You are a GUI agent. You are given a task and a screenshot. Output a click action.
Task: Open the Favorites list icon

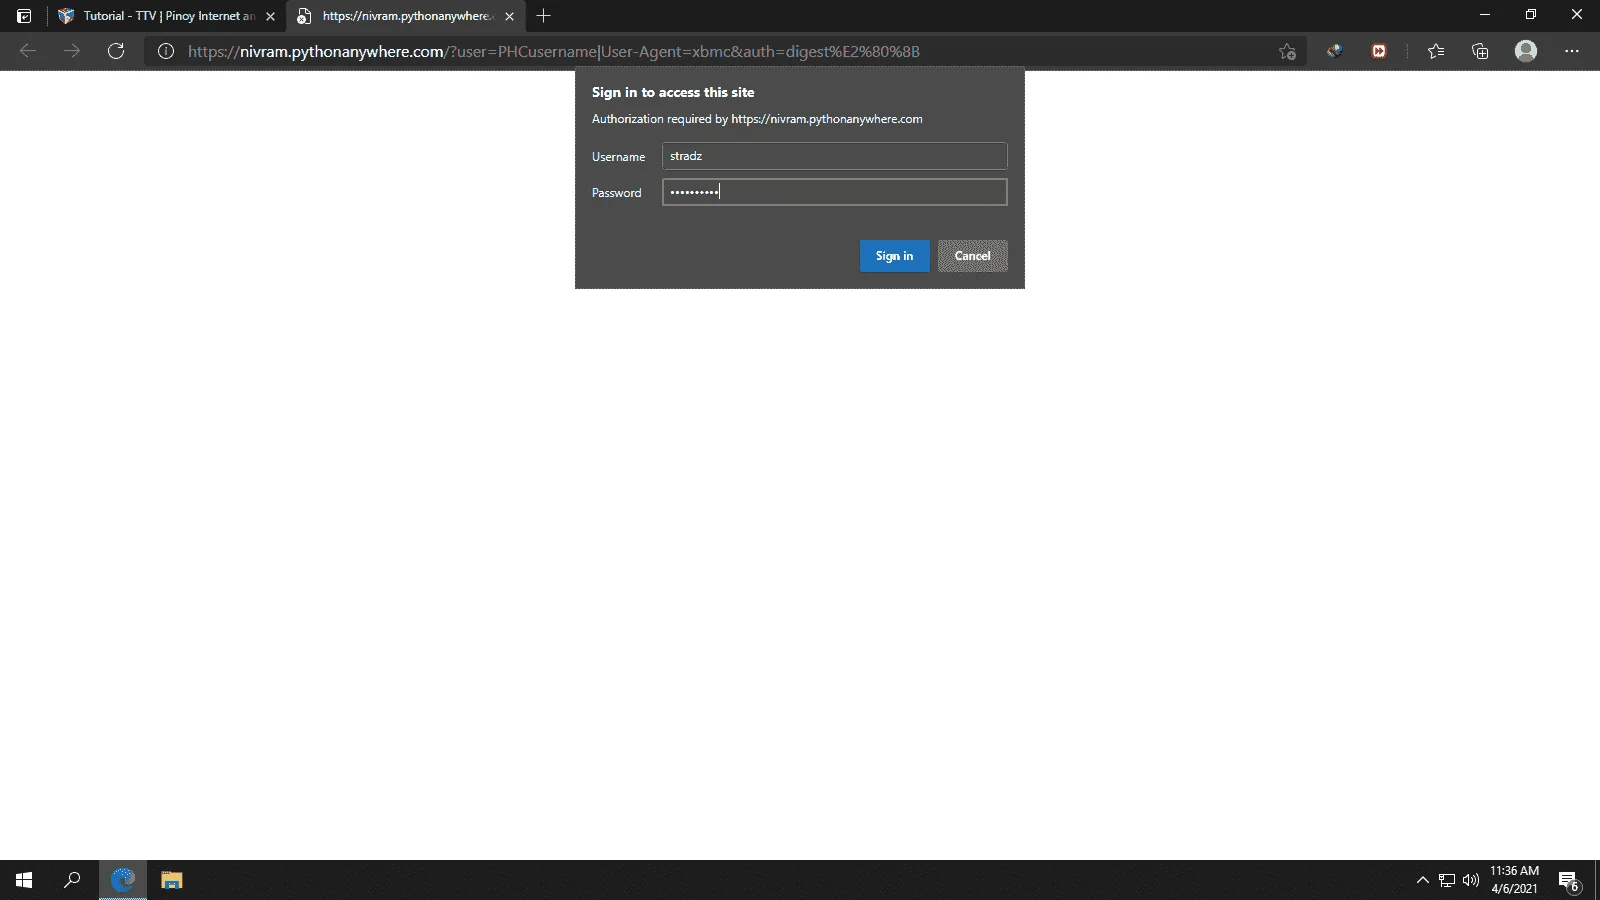1436,51
